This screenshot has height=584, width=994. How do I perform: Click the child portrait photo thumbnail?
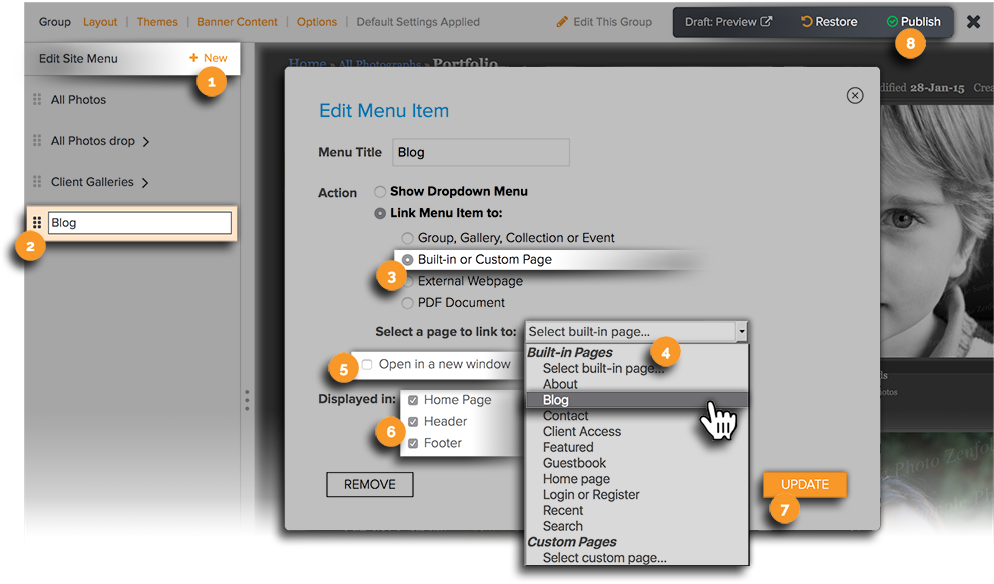tap(936, 231)
